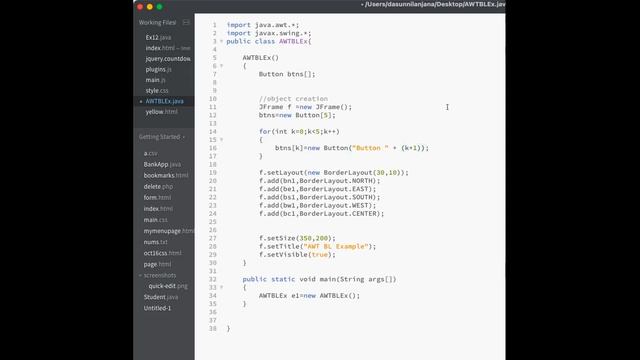Open delete.php in project tree
This screenshot has width=640, height=360.
click(158, 186)
